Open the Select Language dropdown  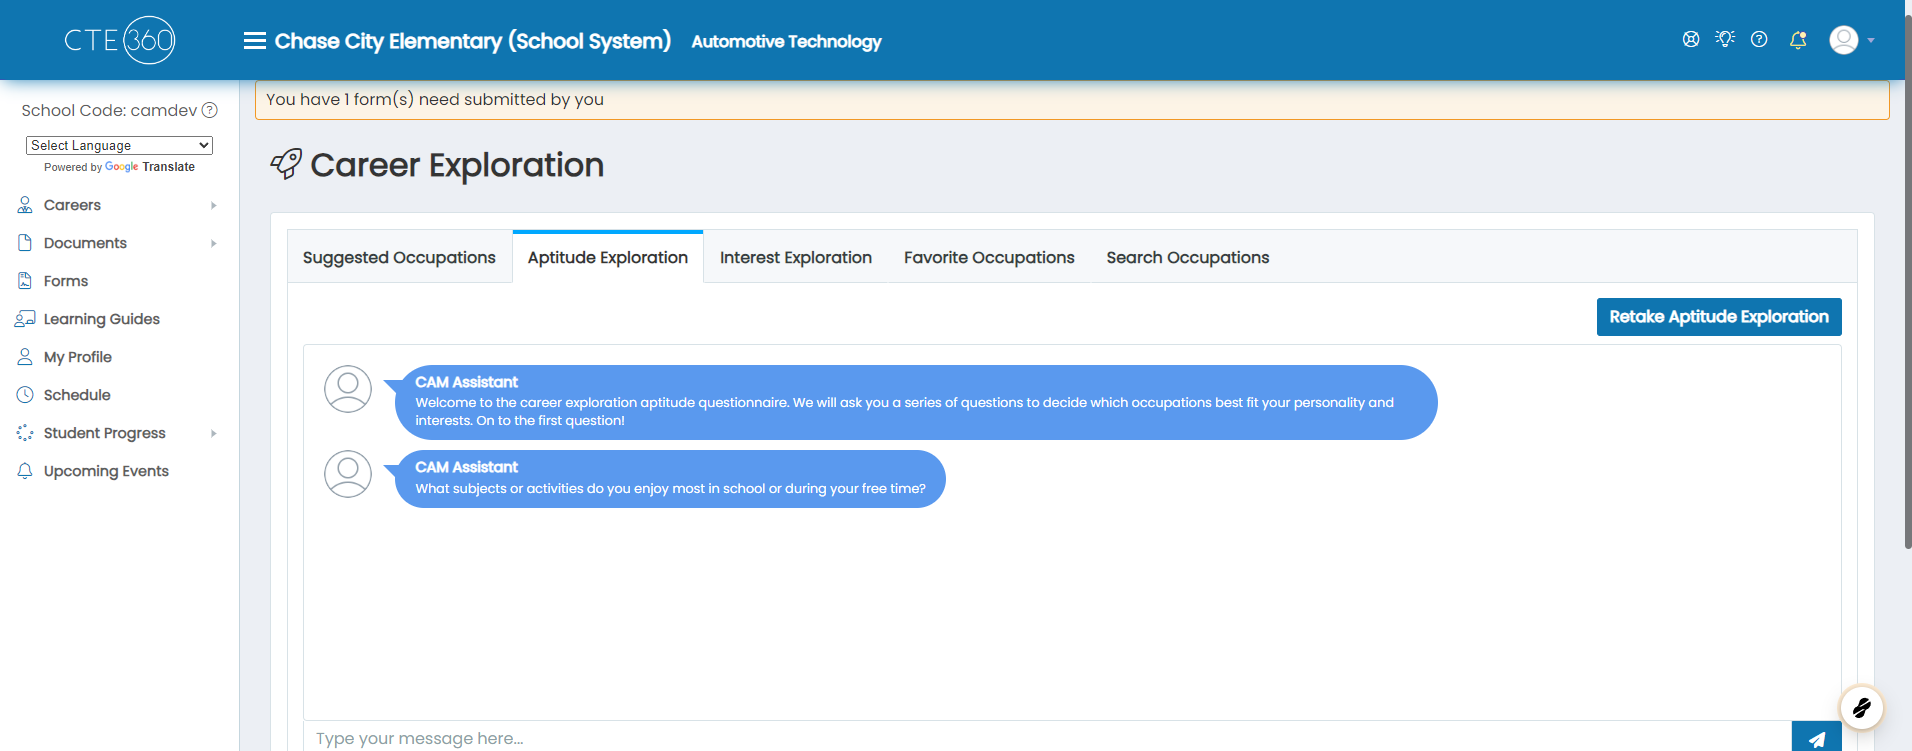(x=119, y=145)
